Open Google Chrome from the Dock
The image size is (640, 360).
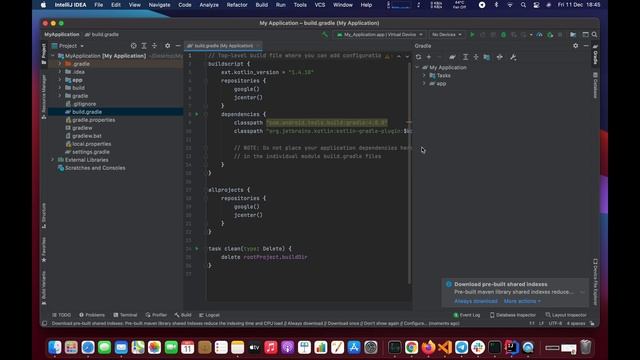(411, 347)
